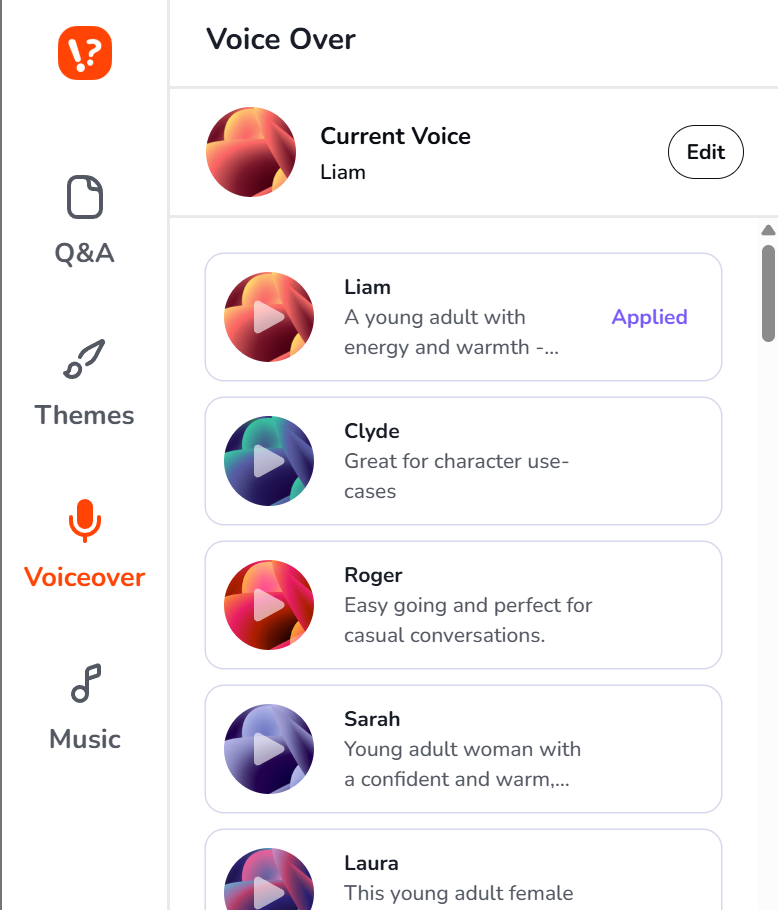778x910 pixels.
Task: Select the Clyde voice name
Action: coord(372,431)
